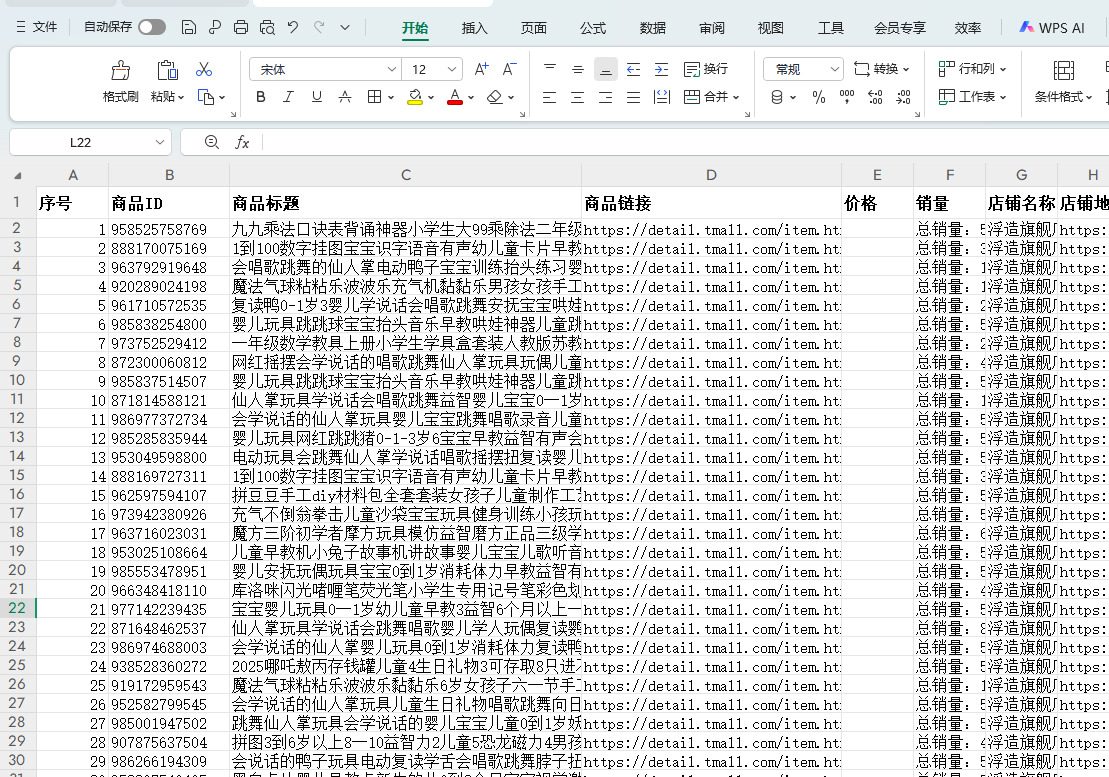Click the 换行 wrap text button
Image resolution: width=1109 pixels, height=777 pixels.
pos(706,69)
